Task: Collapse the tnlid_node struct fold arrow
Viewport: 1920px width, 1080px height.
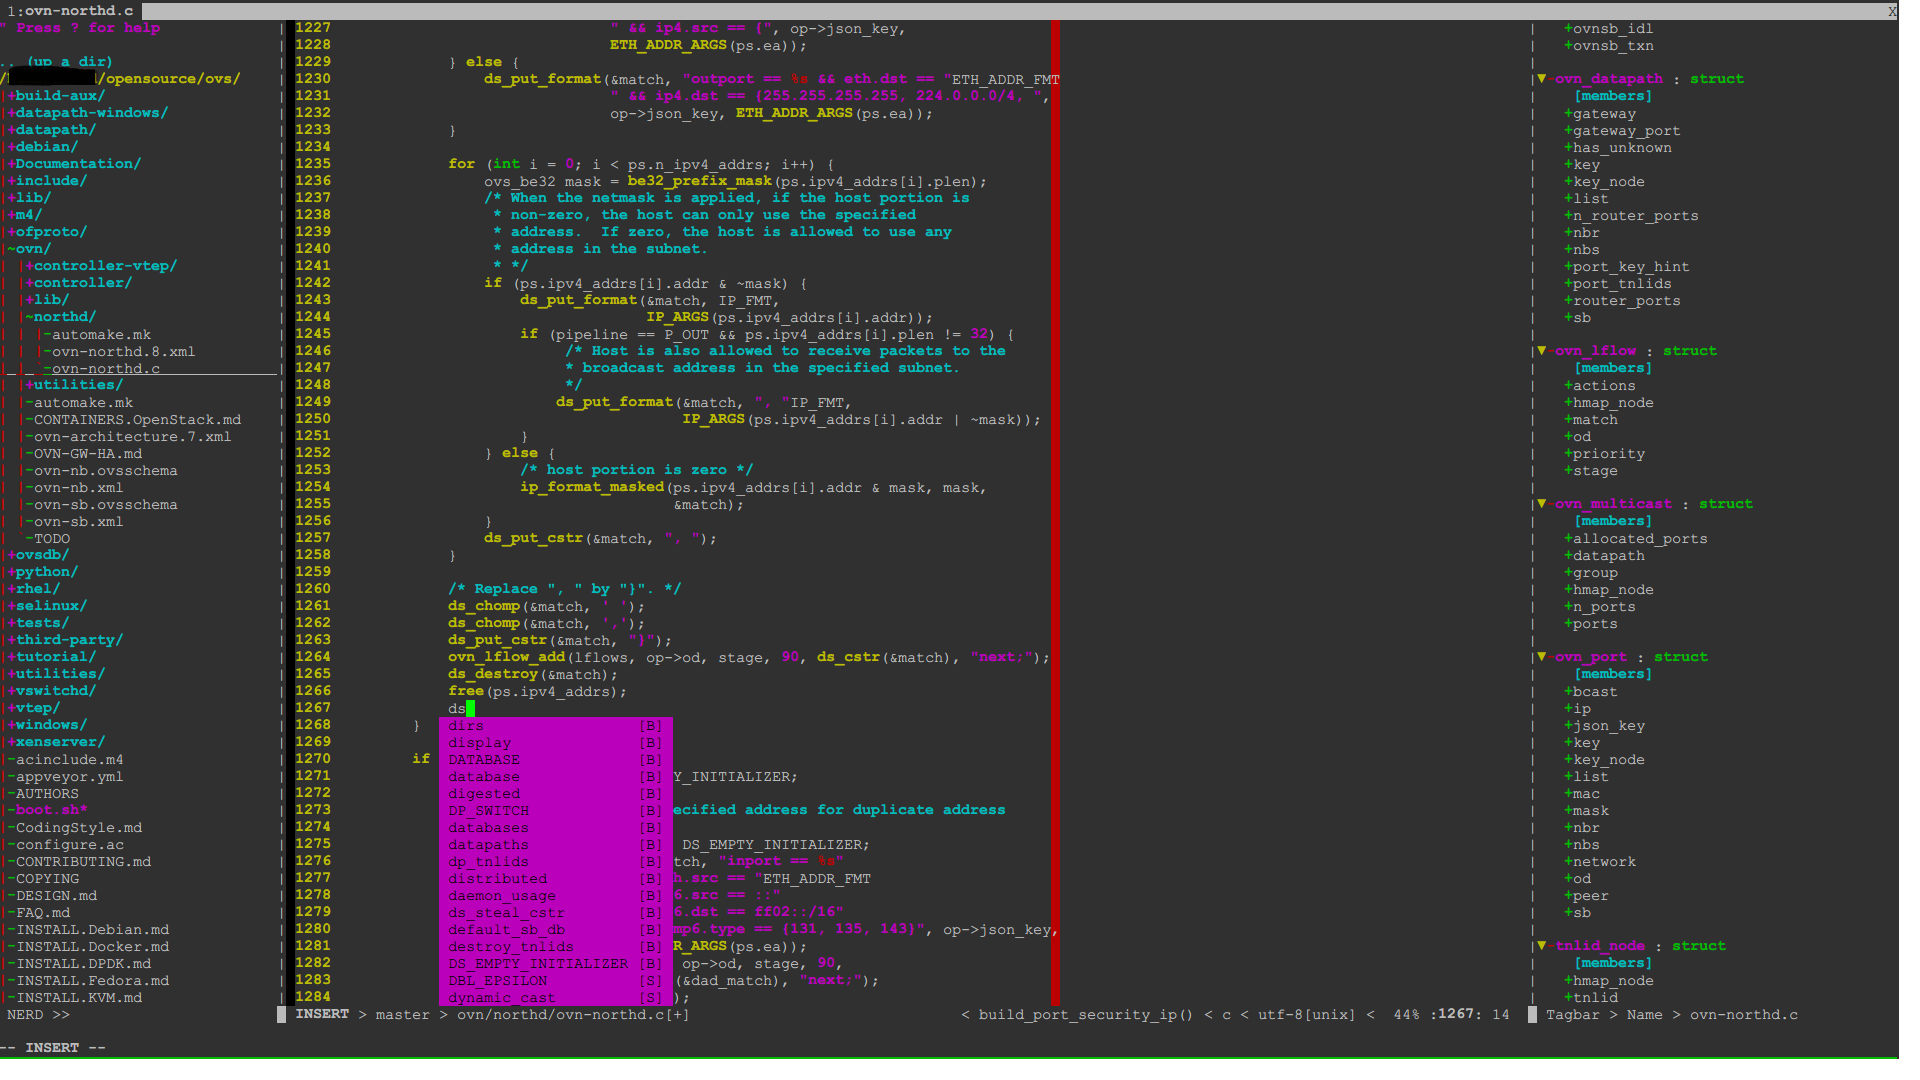Action: point(1541,946)
